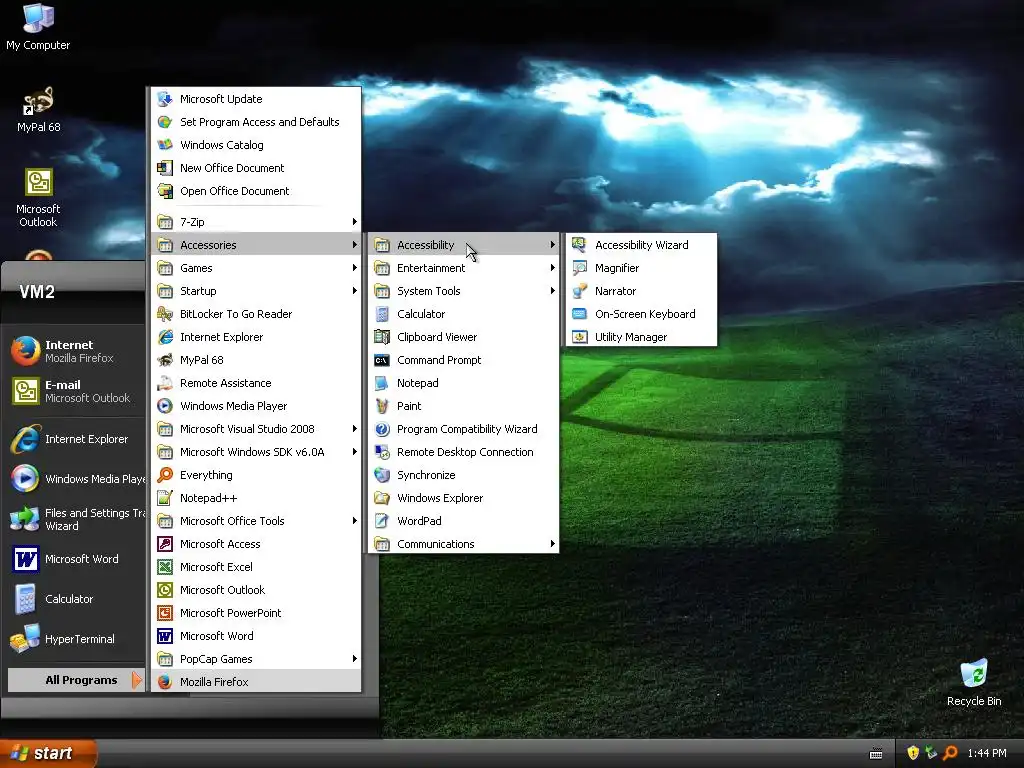Click the Start button
1024x768 pixels.
[x=48, y=753]
